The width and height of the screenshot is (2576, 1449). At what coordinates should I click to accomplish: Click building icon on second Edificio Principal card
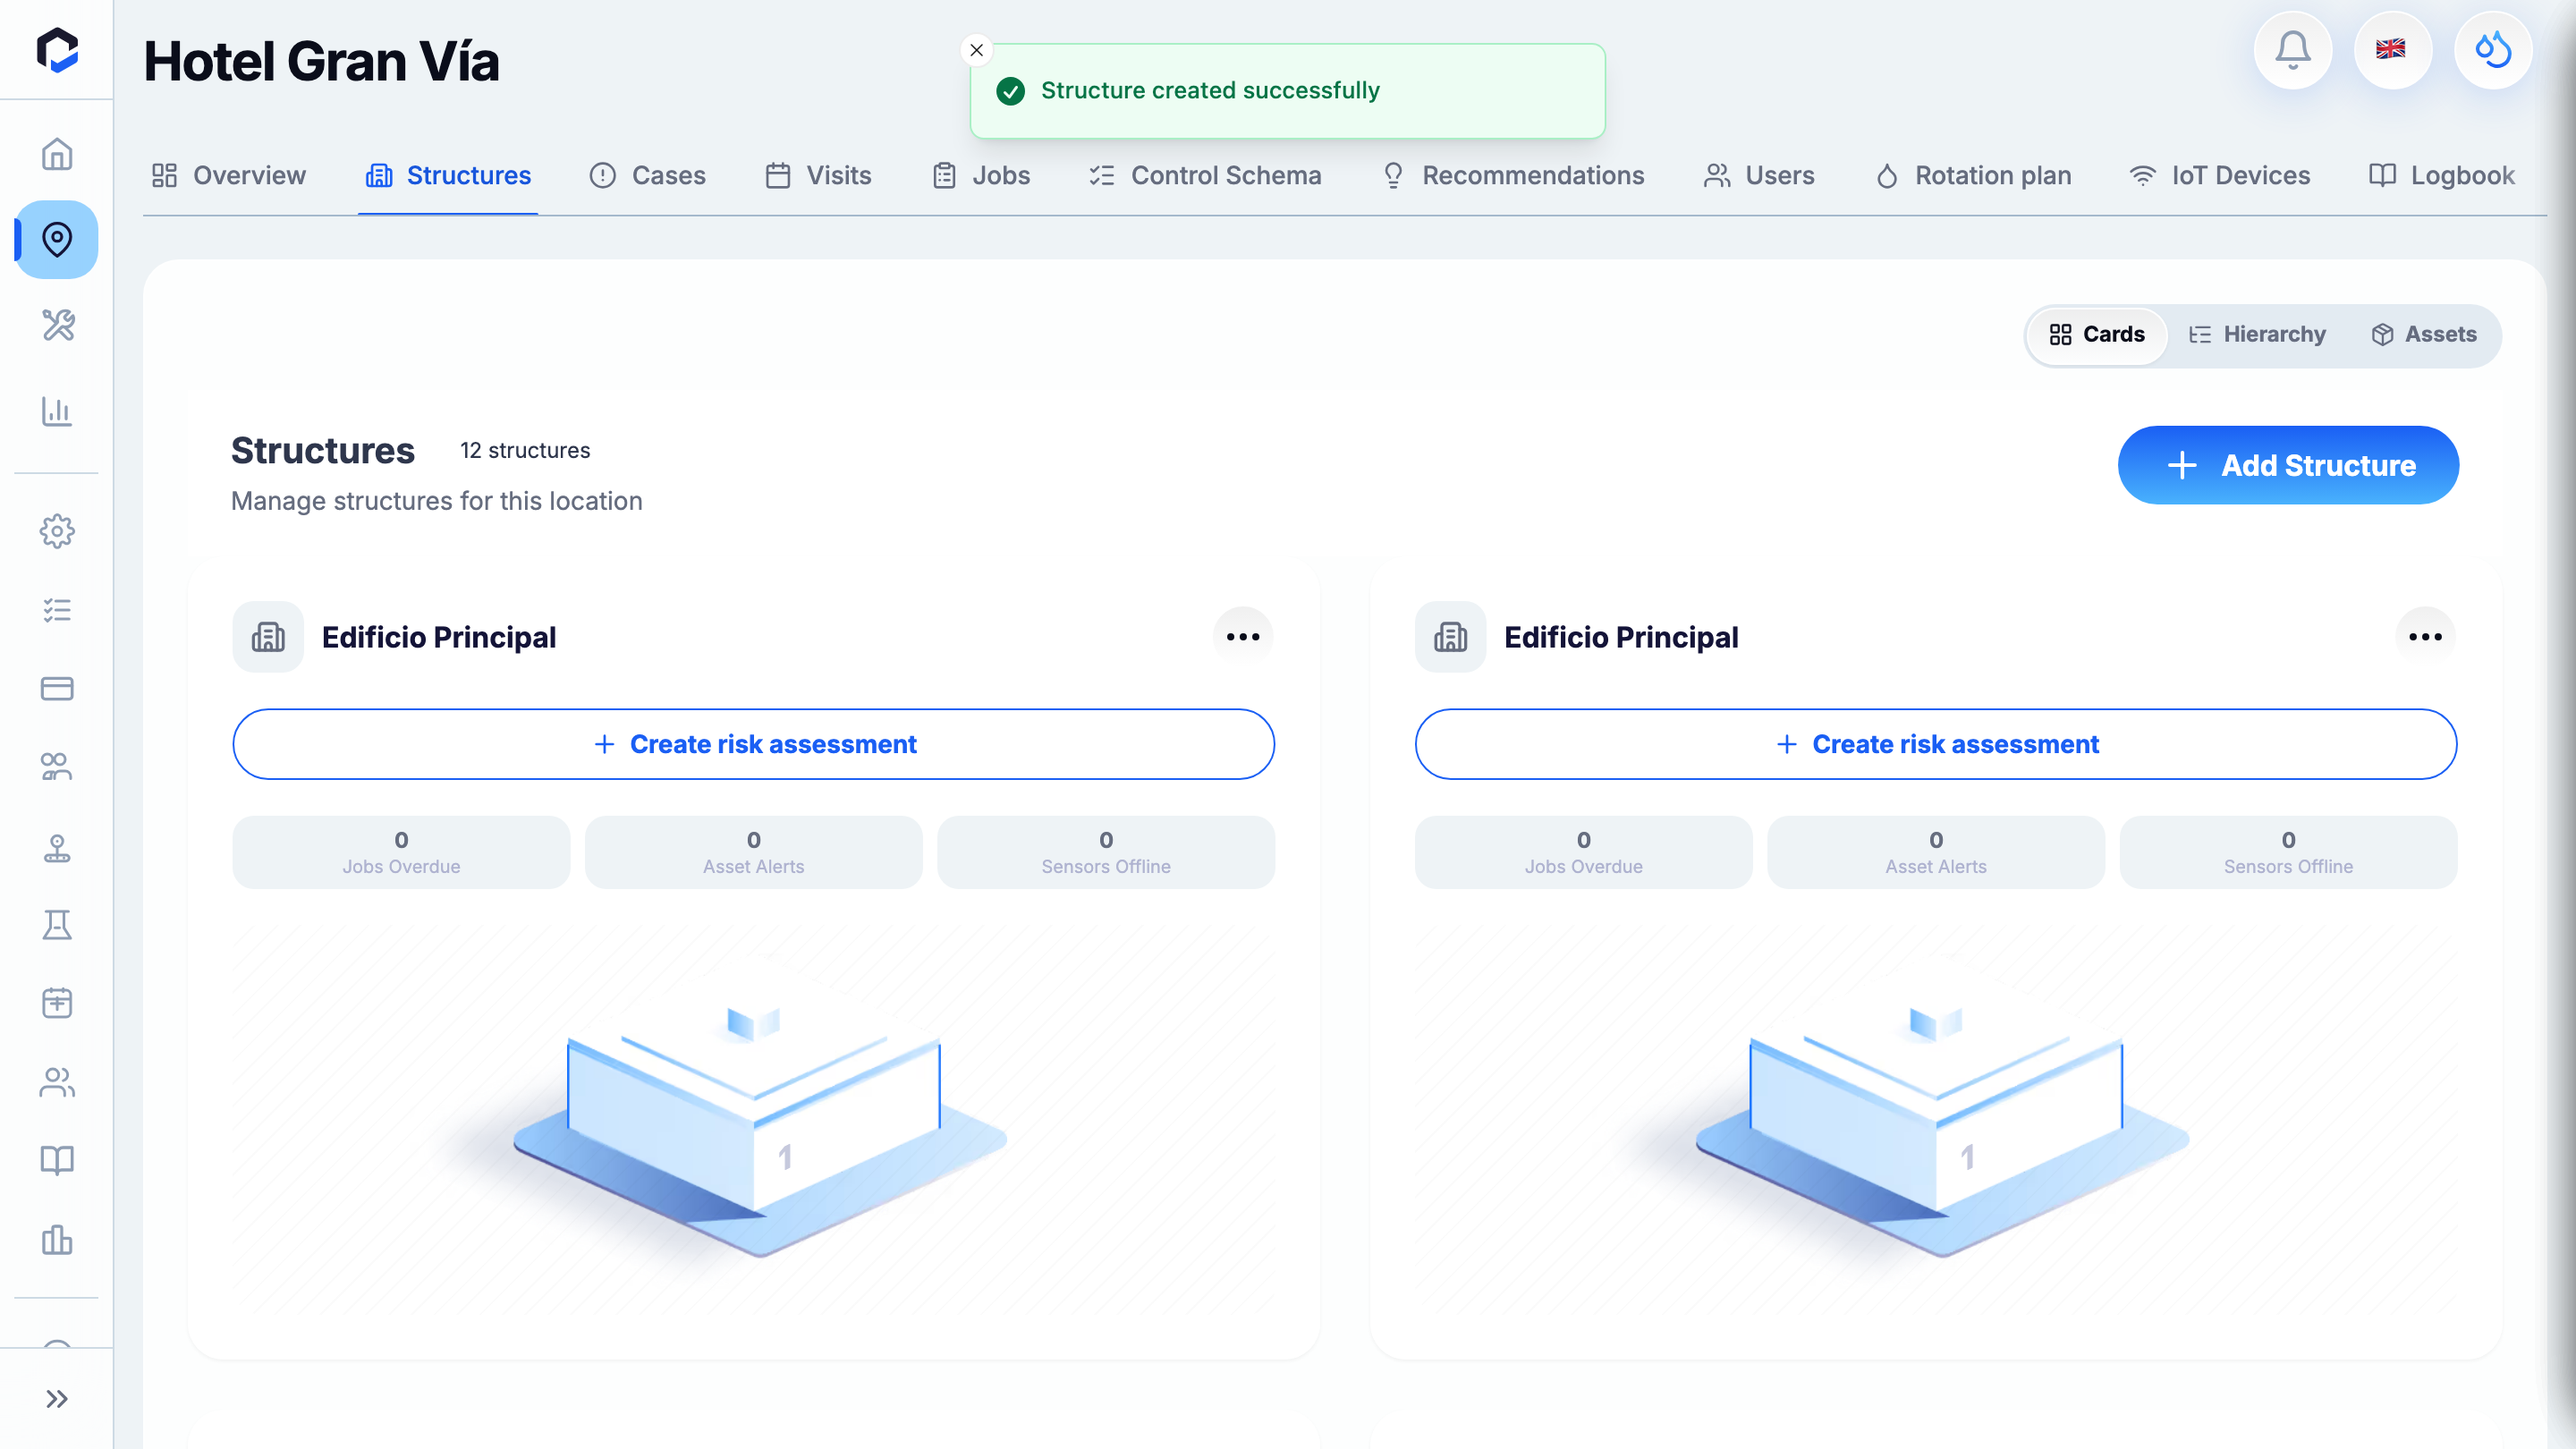coord(1450,637)
